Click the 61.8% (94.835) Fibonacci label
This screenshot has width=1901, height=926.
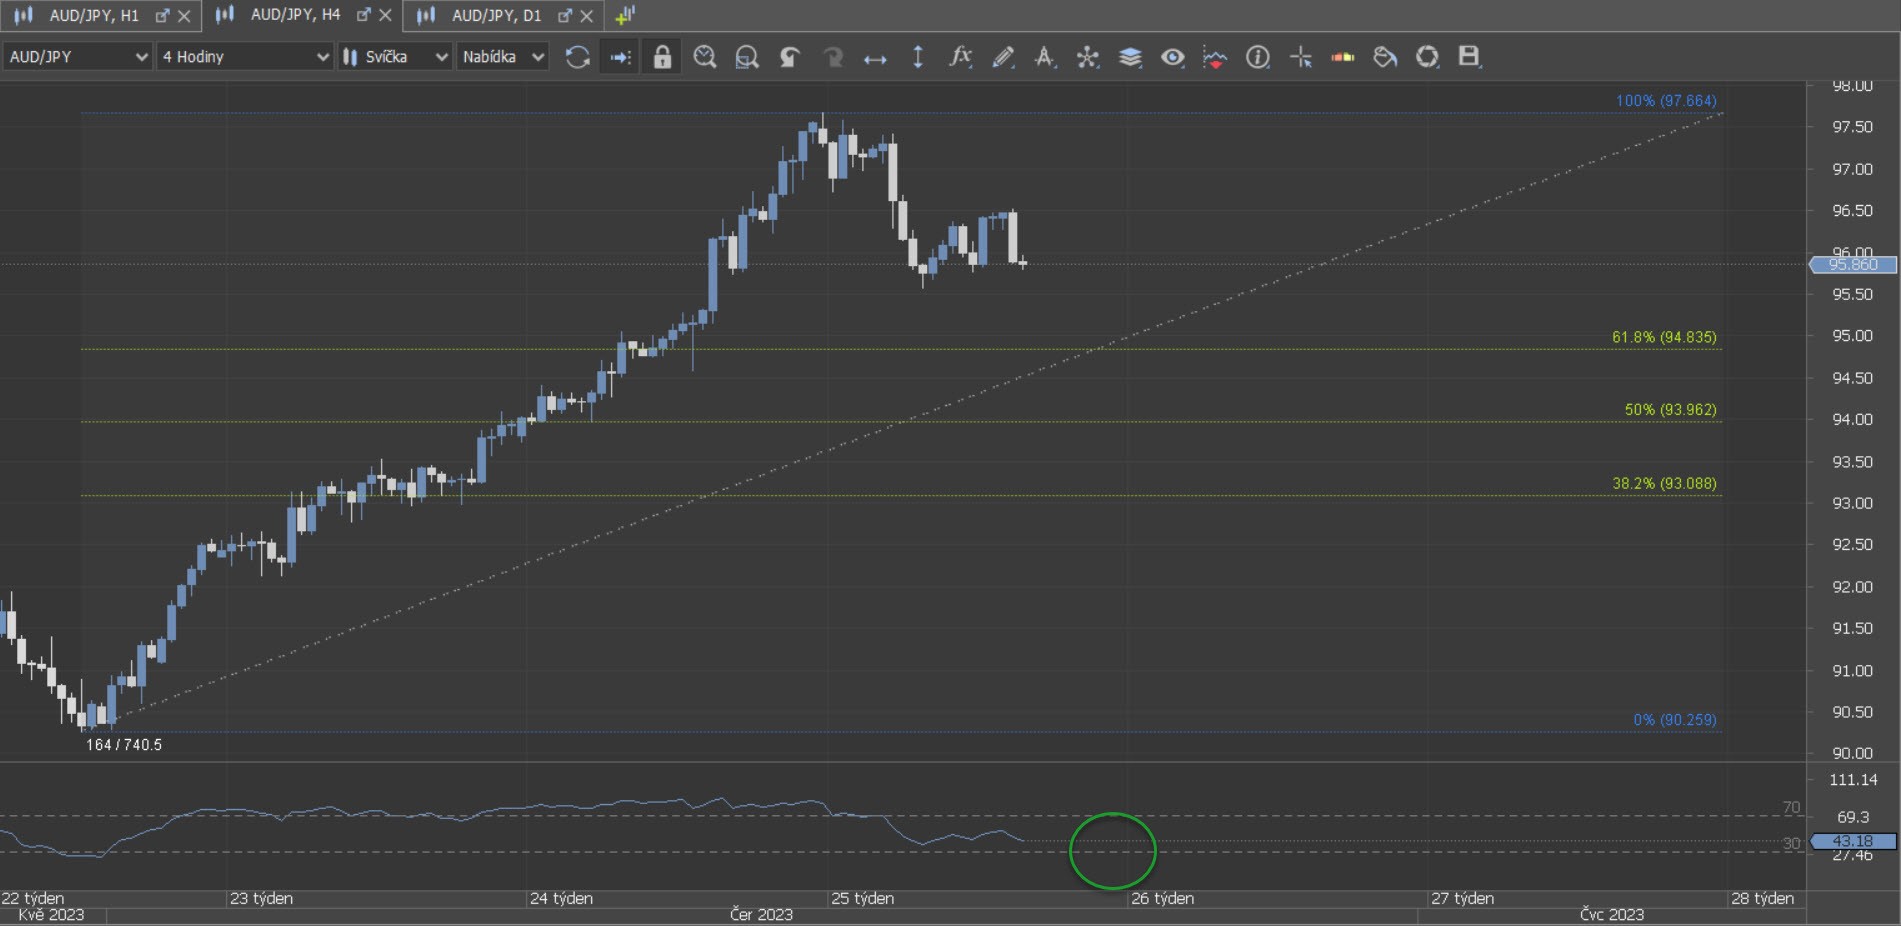1663,337
